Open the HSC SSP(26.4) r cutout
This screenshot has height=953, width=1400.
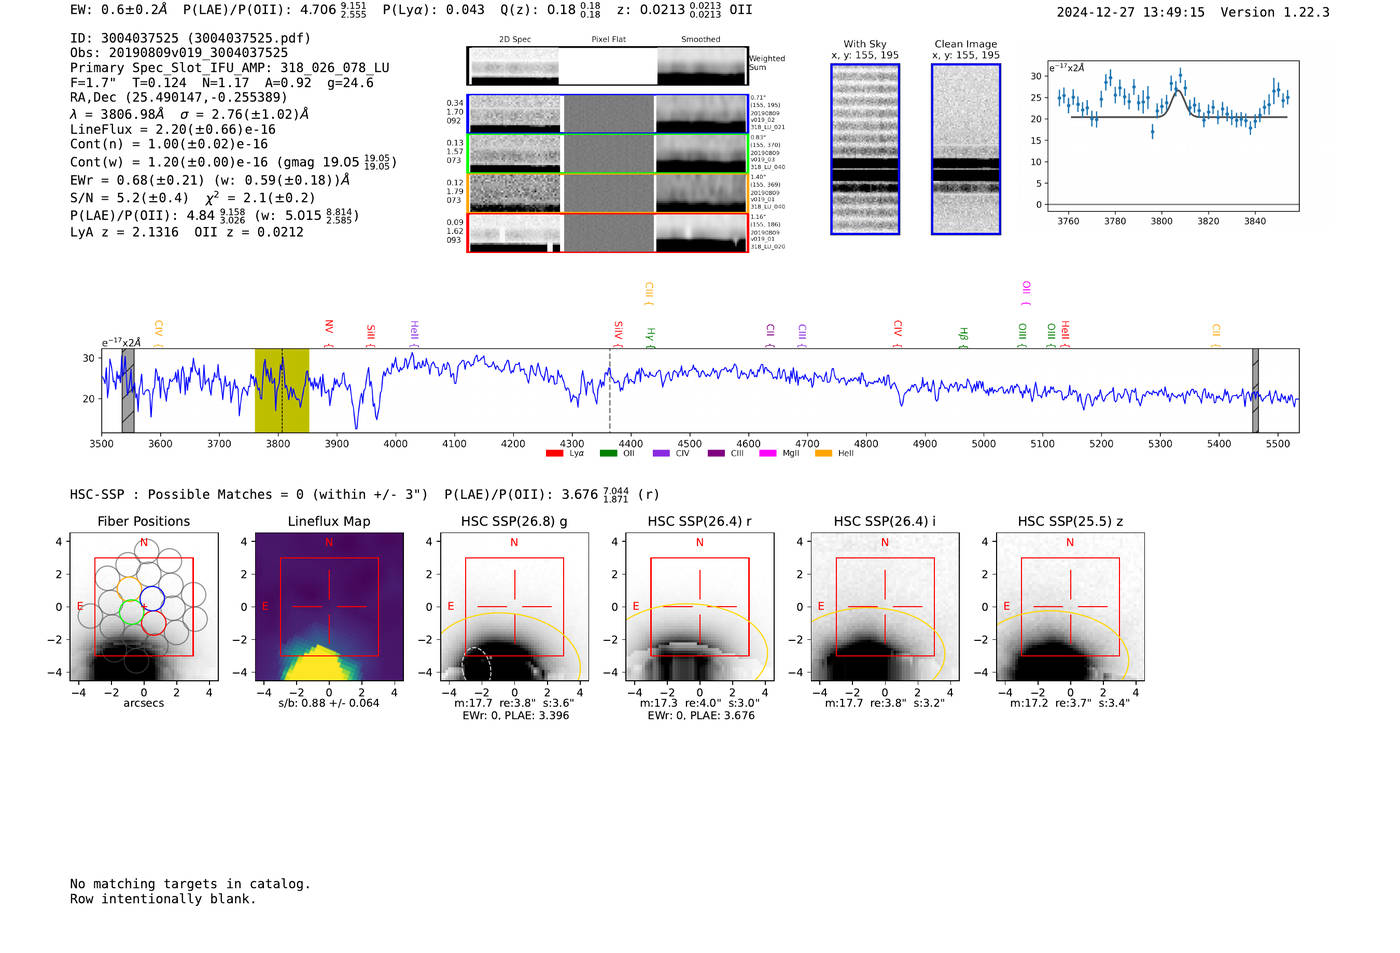[x=699, y=607]
